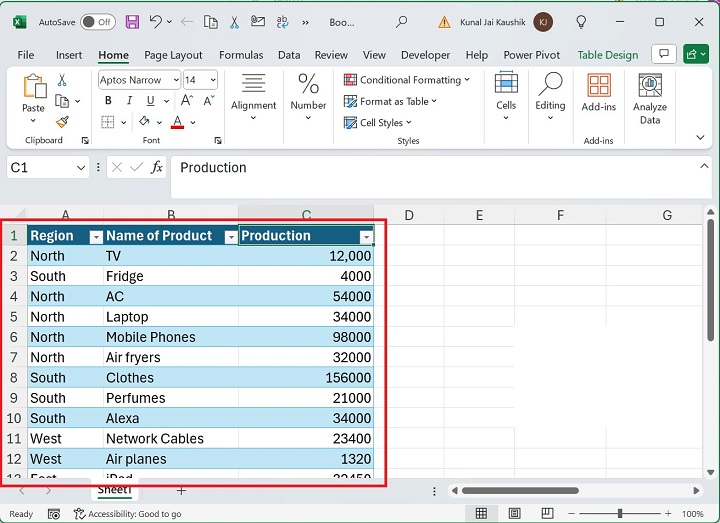
Task: Click Analyze Data icon
Action: (650, 85)
